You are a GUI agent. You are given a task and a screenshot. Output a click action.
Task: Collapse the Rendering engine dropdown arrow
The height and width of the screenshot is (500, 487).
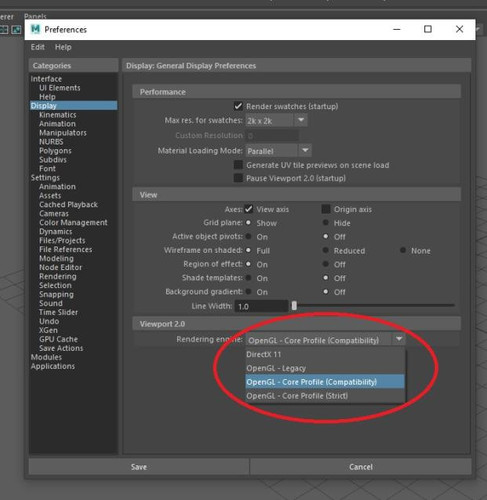coord(399,339)
